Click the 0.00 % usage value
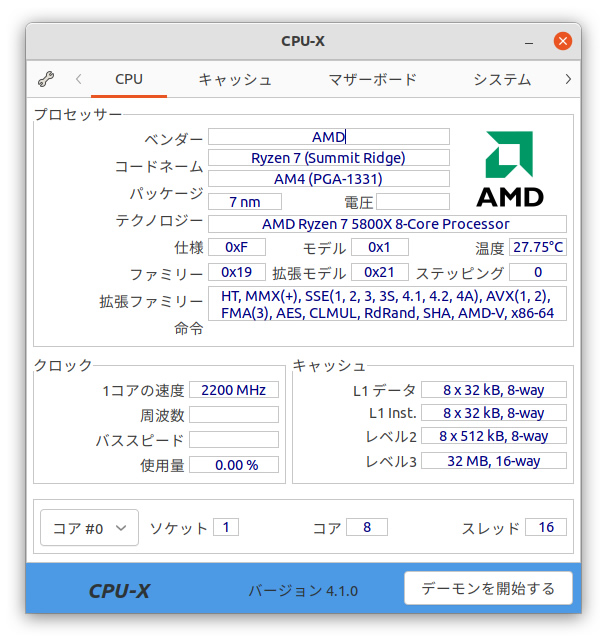Viewport: 607px width, 642px height. click(x=234, y=465)
